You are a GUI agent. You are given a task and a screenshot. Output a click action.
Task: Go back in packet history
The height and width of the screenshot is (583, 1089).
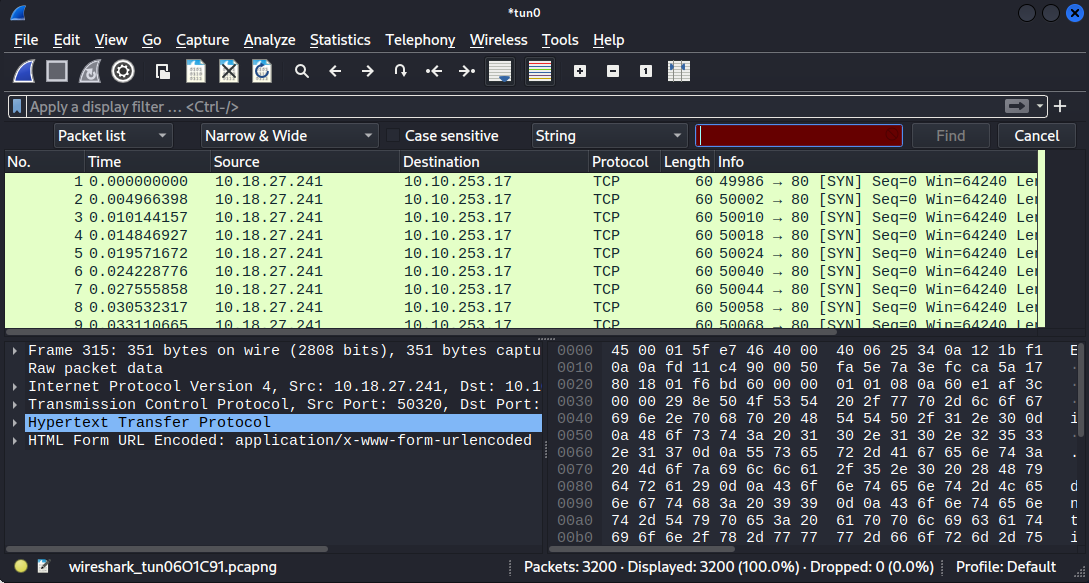coord(335,71)
